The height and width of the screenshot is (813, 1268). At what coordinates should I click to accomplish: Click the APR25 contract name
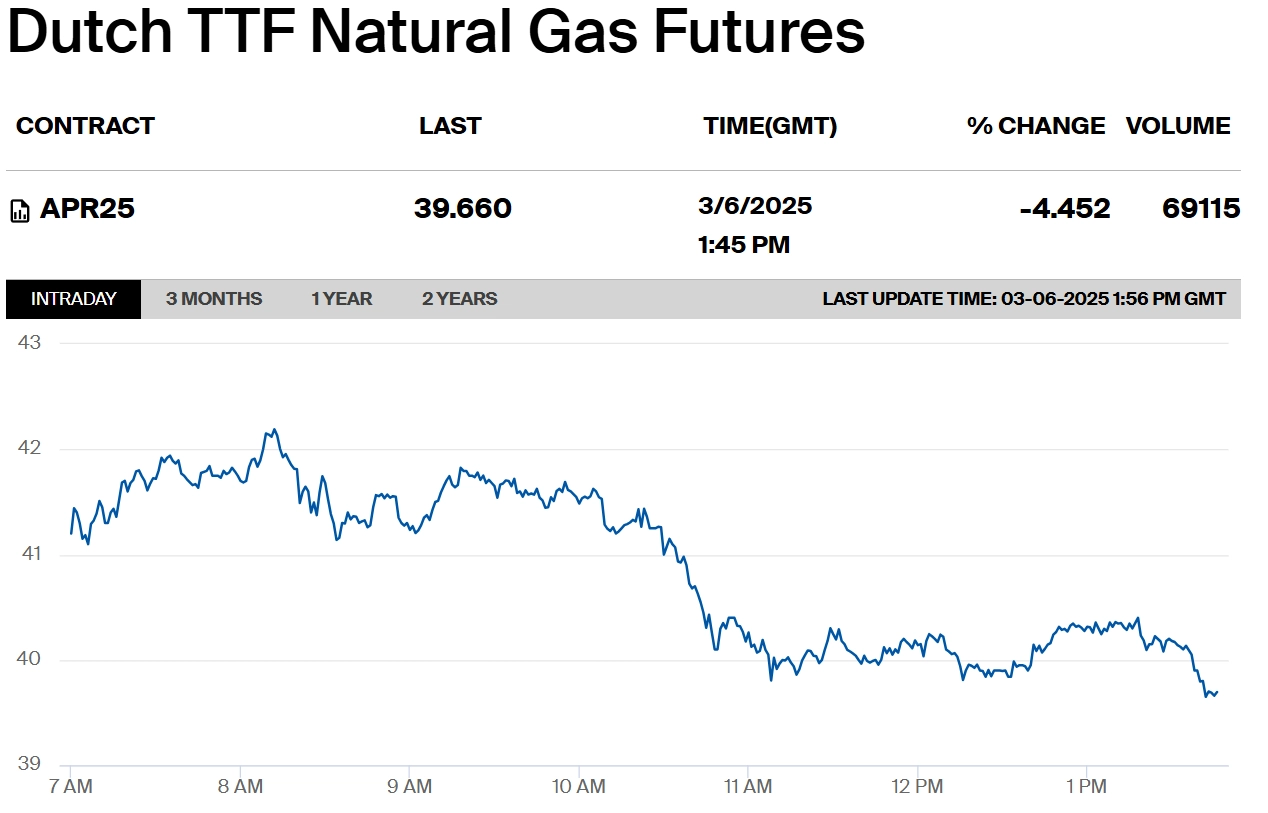tap(87, 209)
